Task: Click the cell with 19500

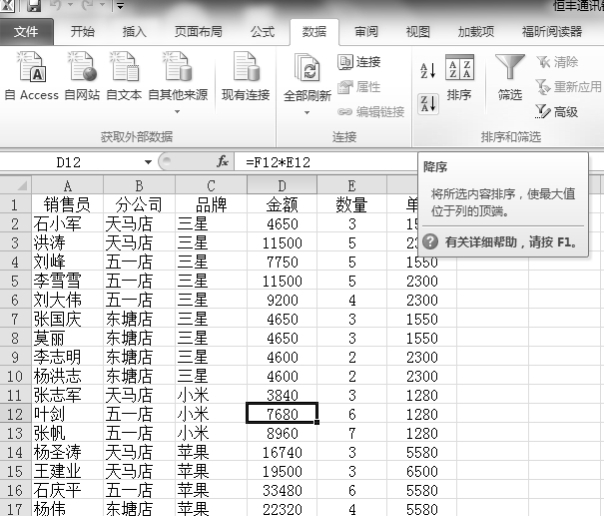Action: click(x=282, y=471)
